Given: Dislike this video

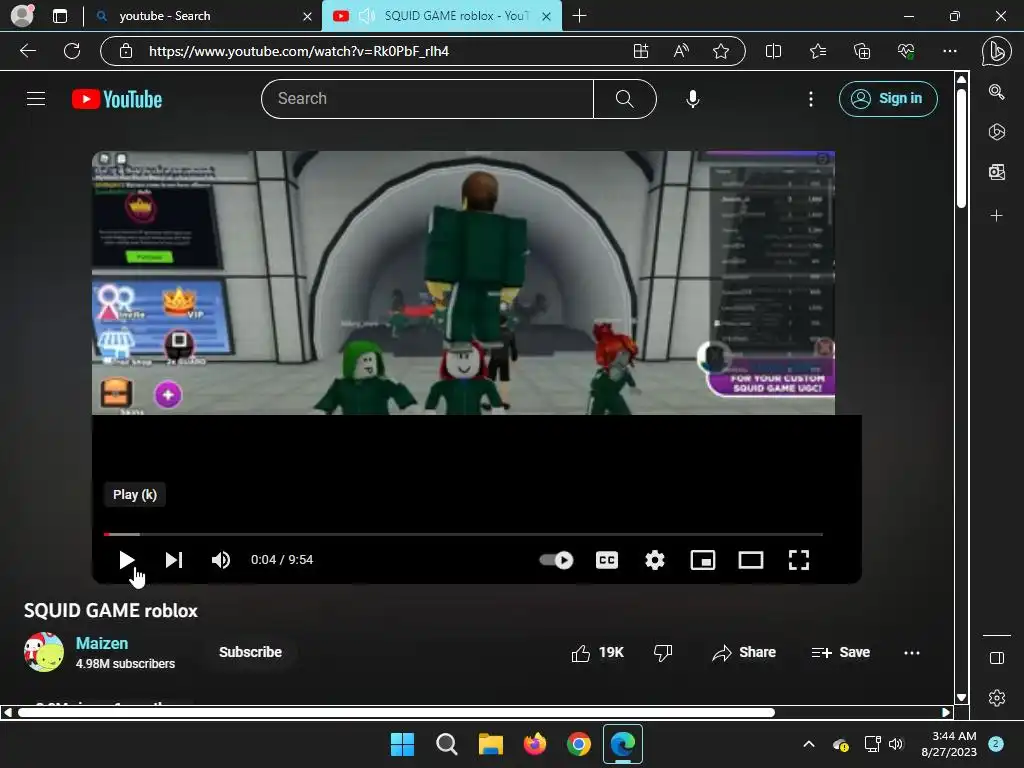Looking at the screenshot, I should click(663, 652).
